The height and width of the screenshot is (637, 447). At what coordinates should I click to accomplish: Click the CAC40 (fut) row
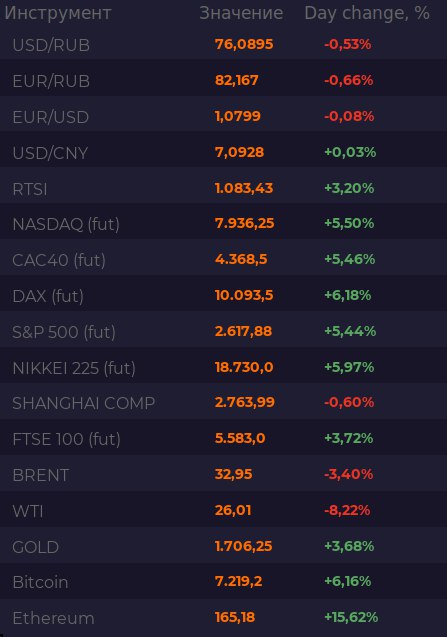click(224, 260)
